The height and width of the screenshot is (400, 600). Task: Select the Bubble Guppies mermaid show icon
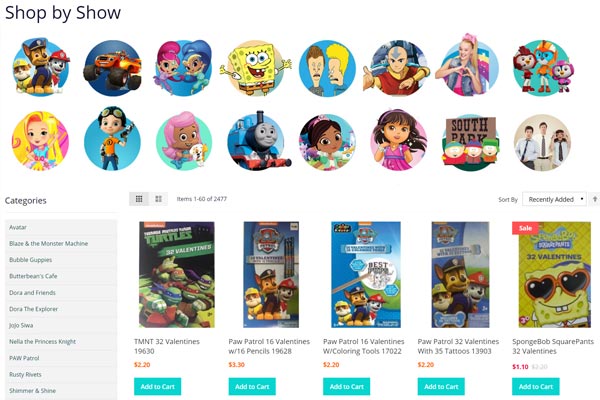point(184,141)
